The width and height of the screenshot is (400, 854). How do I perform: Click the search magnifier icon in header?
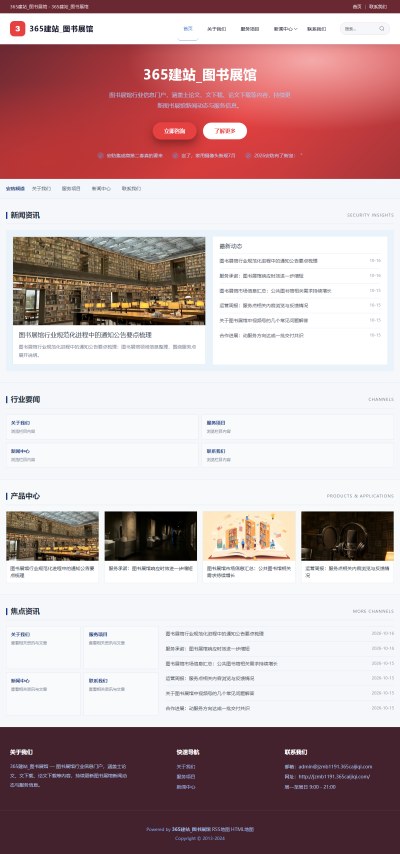[382, 29]
